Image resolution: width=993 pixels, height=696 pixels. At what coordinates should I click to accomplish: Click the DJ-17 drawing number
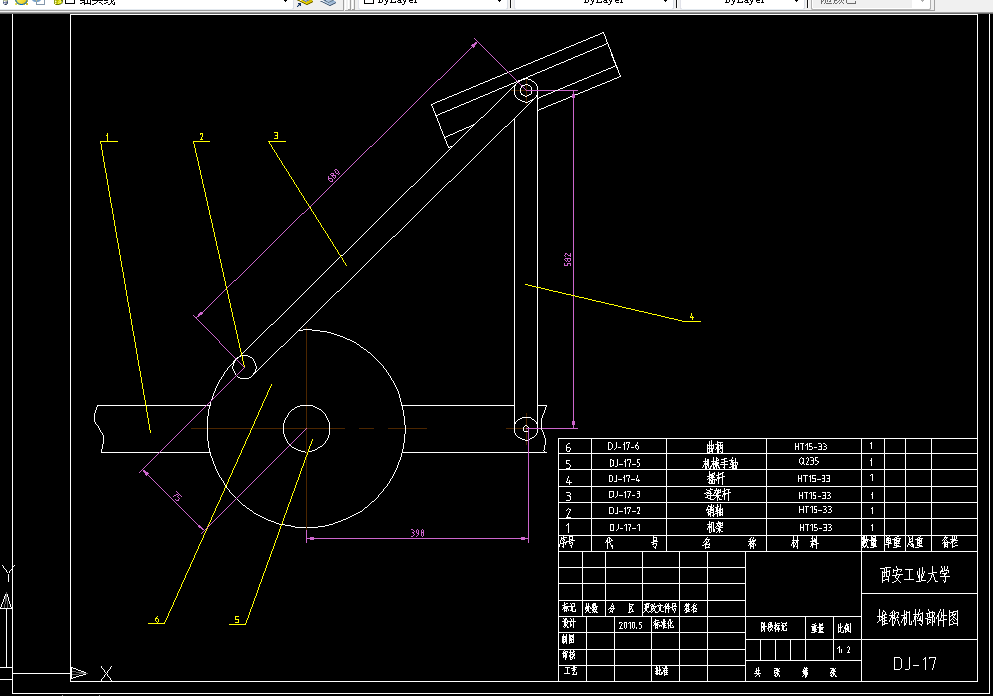tap(914, 664)
